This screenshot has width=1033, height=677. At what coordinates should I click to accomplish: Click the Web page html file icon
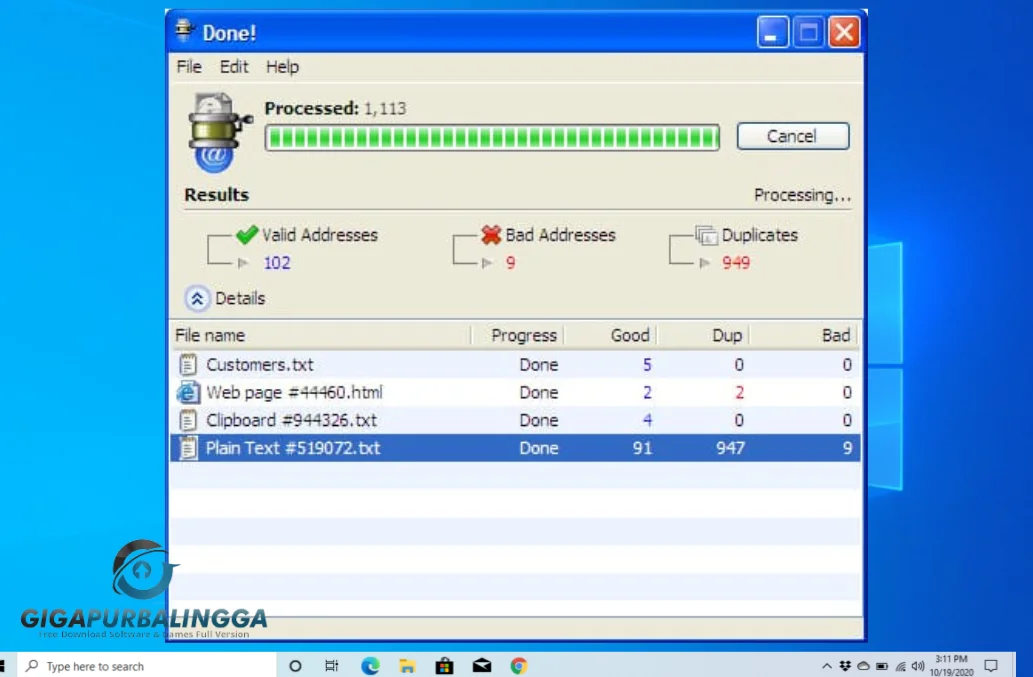point(188,393)
